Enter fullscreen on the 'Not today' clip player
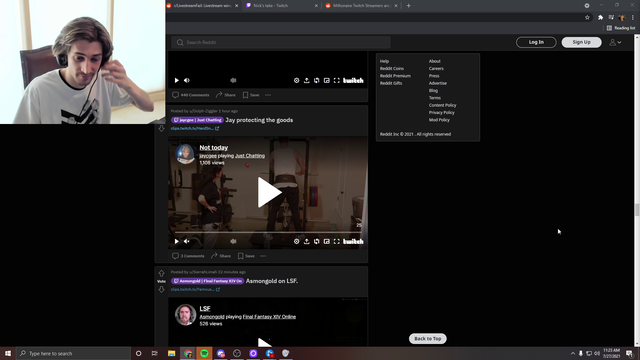This screenshot has height=360, width=640. pos(337,242)
